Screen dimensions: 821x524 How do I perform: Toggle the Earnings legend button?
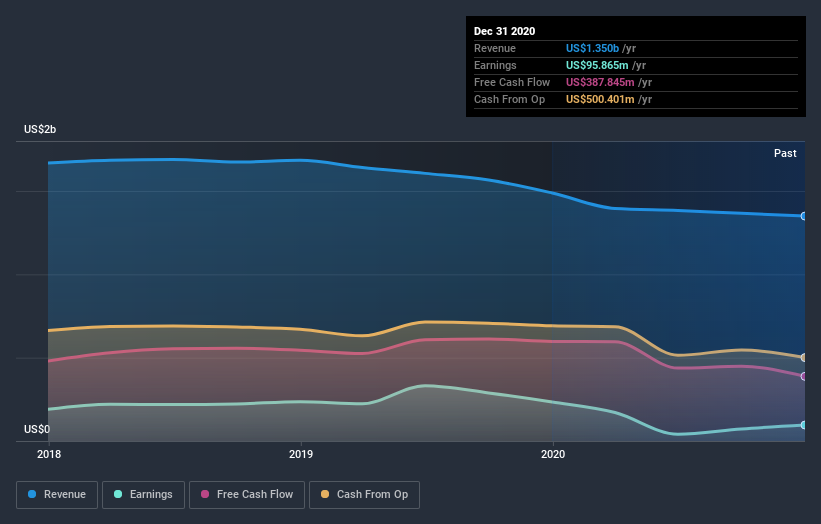pos(143,495)
